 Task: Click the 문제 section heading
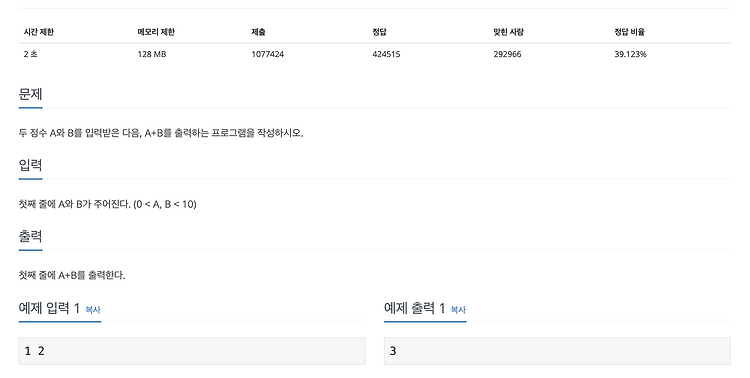pos(31,94)
